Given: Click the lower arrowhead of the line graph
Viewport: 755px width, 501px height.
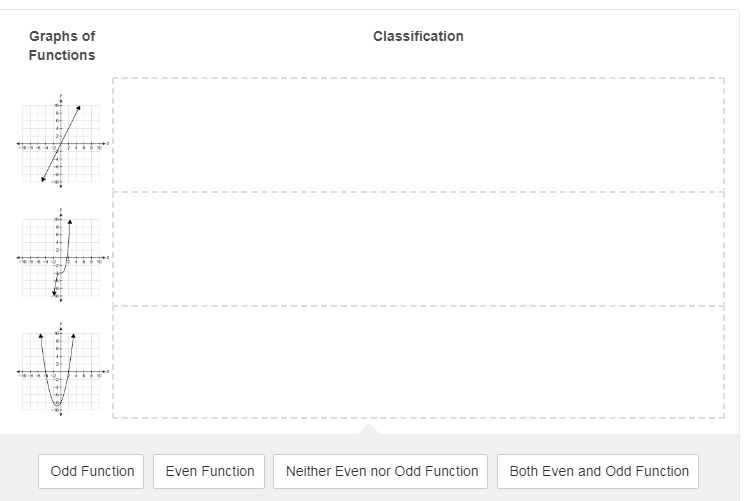Looking at the screenshot, I should (42, 180).
